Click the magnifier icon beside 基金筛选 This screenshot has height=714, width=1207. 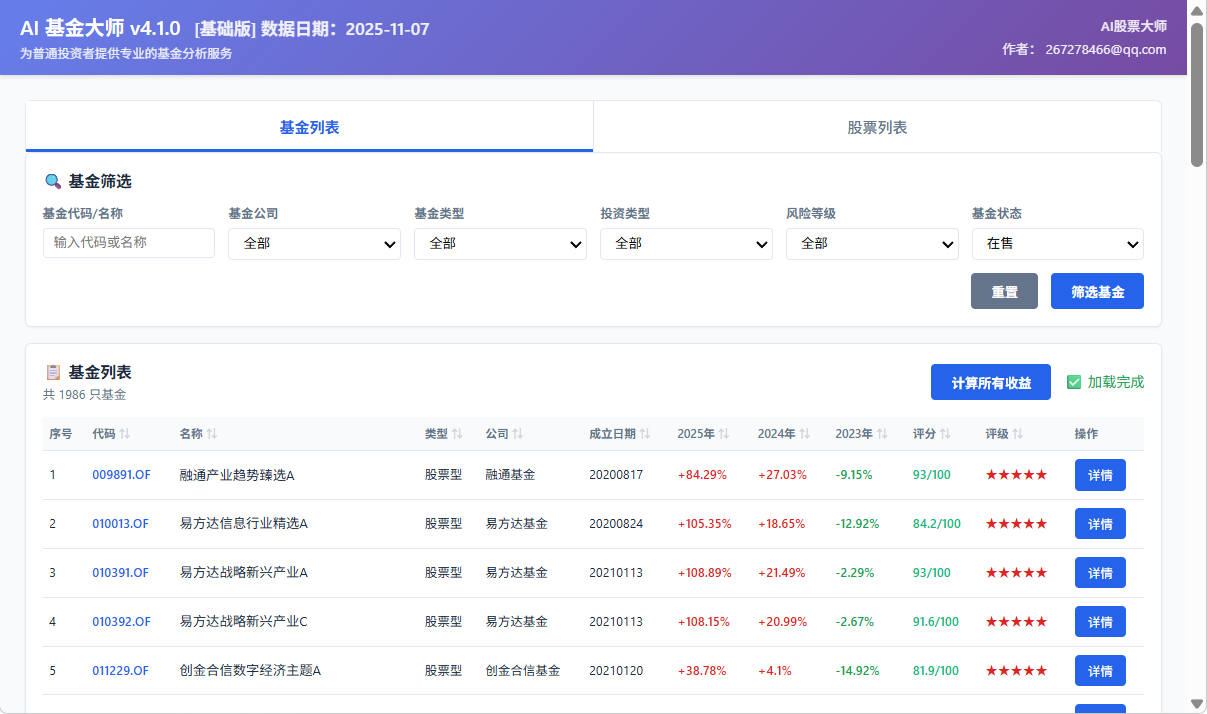[x=53, y=181]
